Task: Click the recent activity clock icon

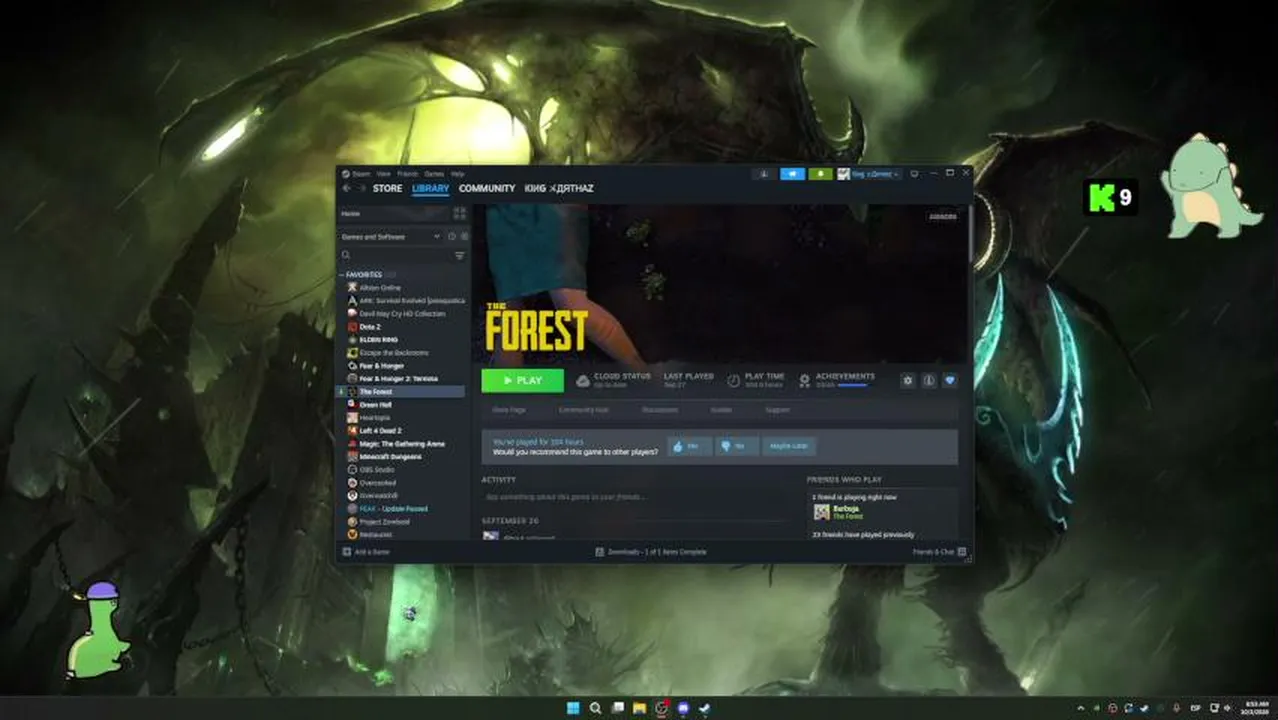Action: (x=452, y=237)
